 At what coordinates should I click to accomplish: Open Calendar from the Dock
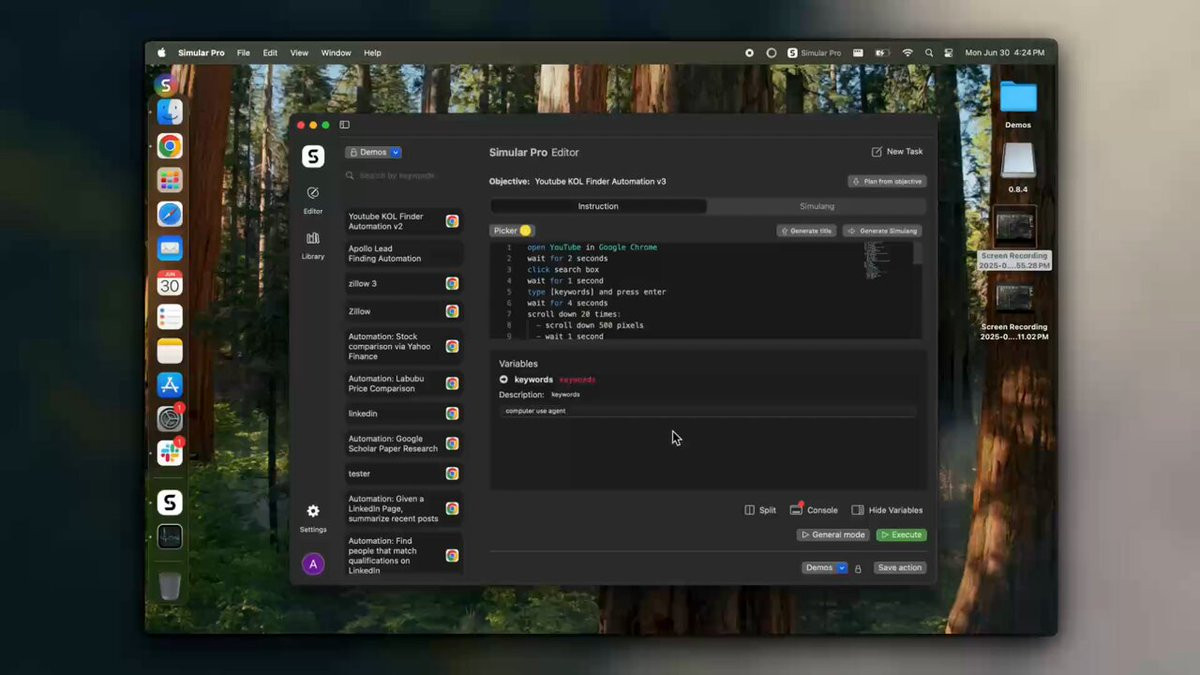[x=170, y=283]
